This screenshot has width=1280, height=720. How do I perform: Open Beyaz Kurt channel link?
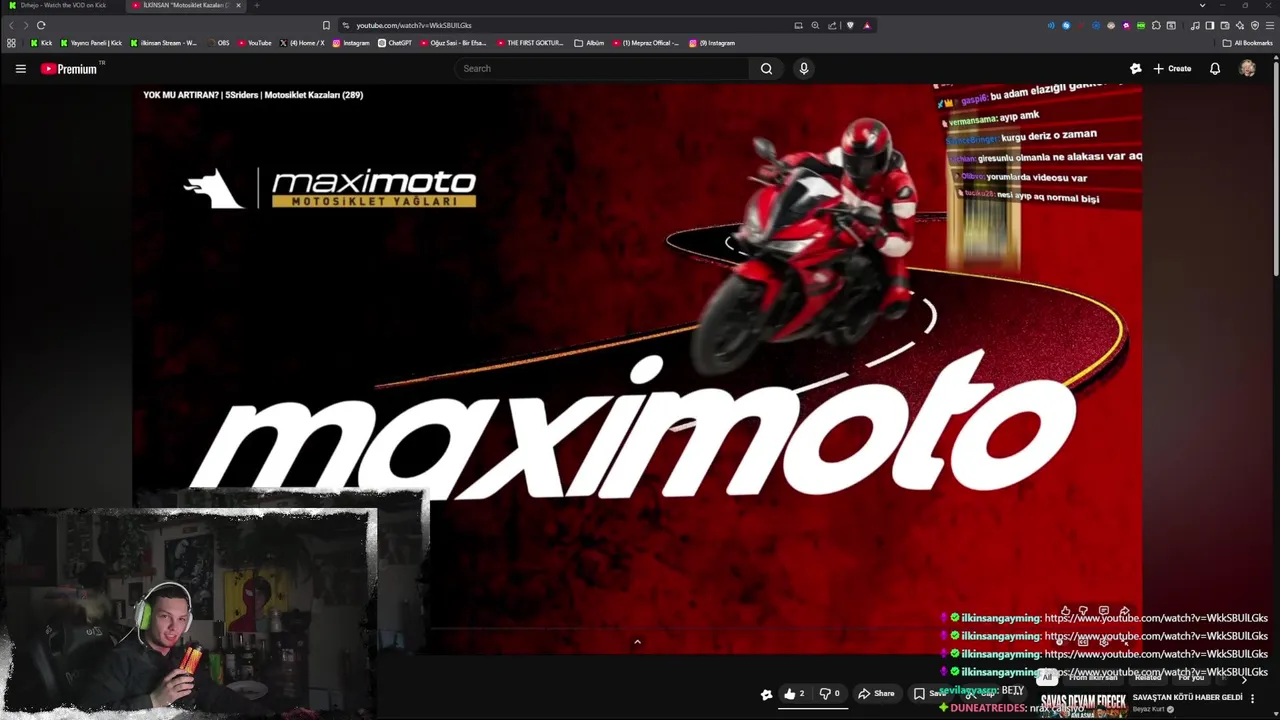pyautogui.click(x=1149, y=709)
